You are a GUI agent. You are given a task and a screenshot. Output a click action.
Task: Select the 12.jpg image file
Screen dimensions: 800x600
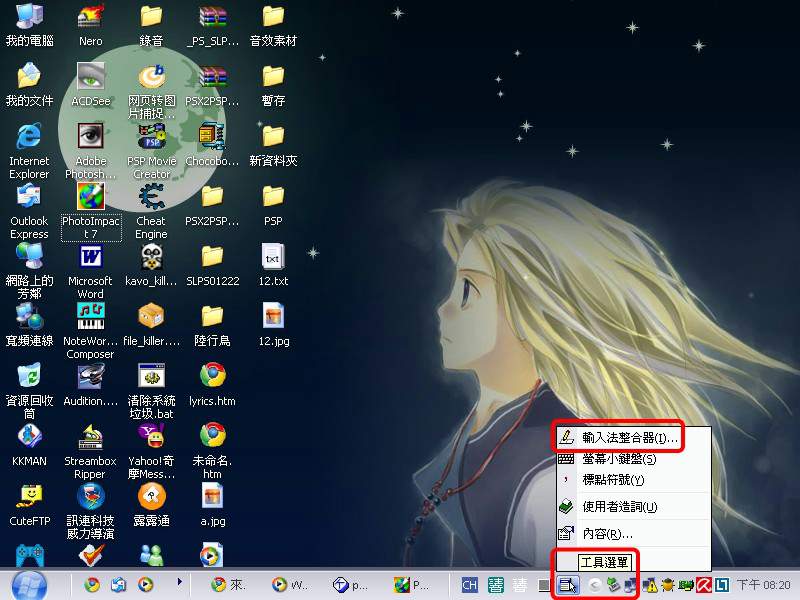coord(273,326)
